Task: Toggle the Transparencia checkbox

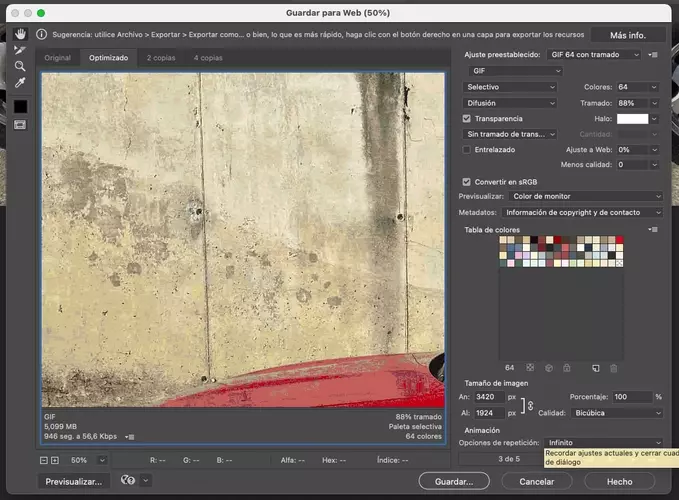Action: (466, 118)
